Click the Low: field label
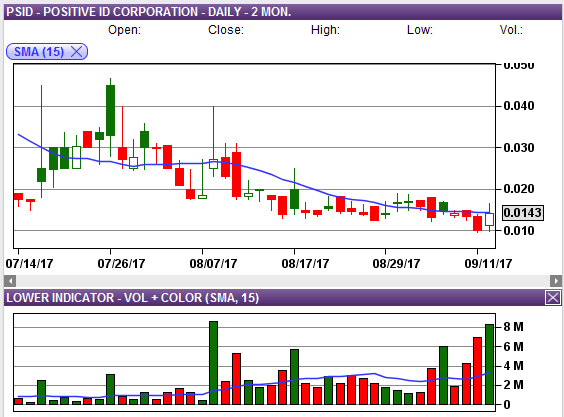This screenshot has height=417, width=564. [420, 30]
